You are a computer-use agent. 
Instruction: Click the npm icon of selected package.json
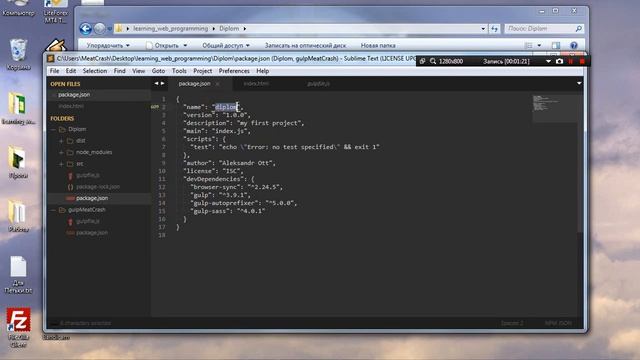(x=70, y=198)
